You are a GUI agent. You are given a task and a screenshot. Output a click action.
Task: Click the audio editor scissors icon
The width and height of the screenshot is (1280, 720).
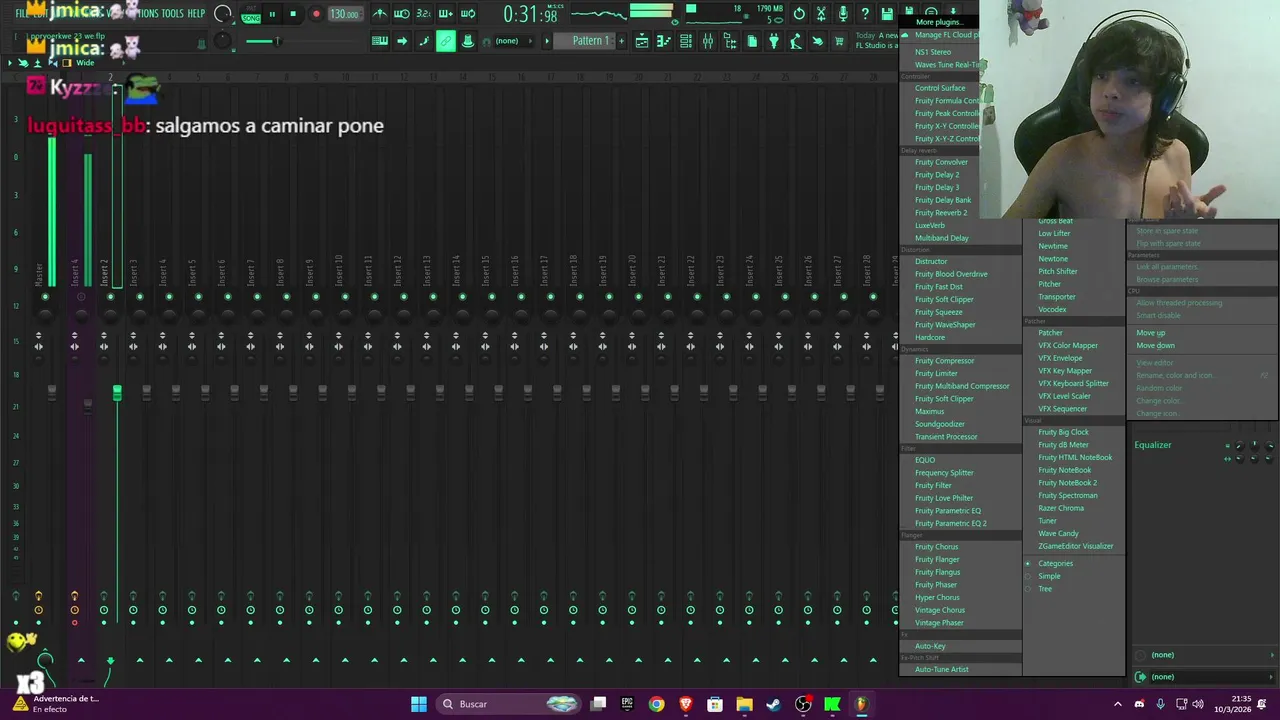tap(821, 14)
